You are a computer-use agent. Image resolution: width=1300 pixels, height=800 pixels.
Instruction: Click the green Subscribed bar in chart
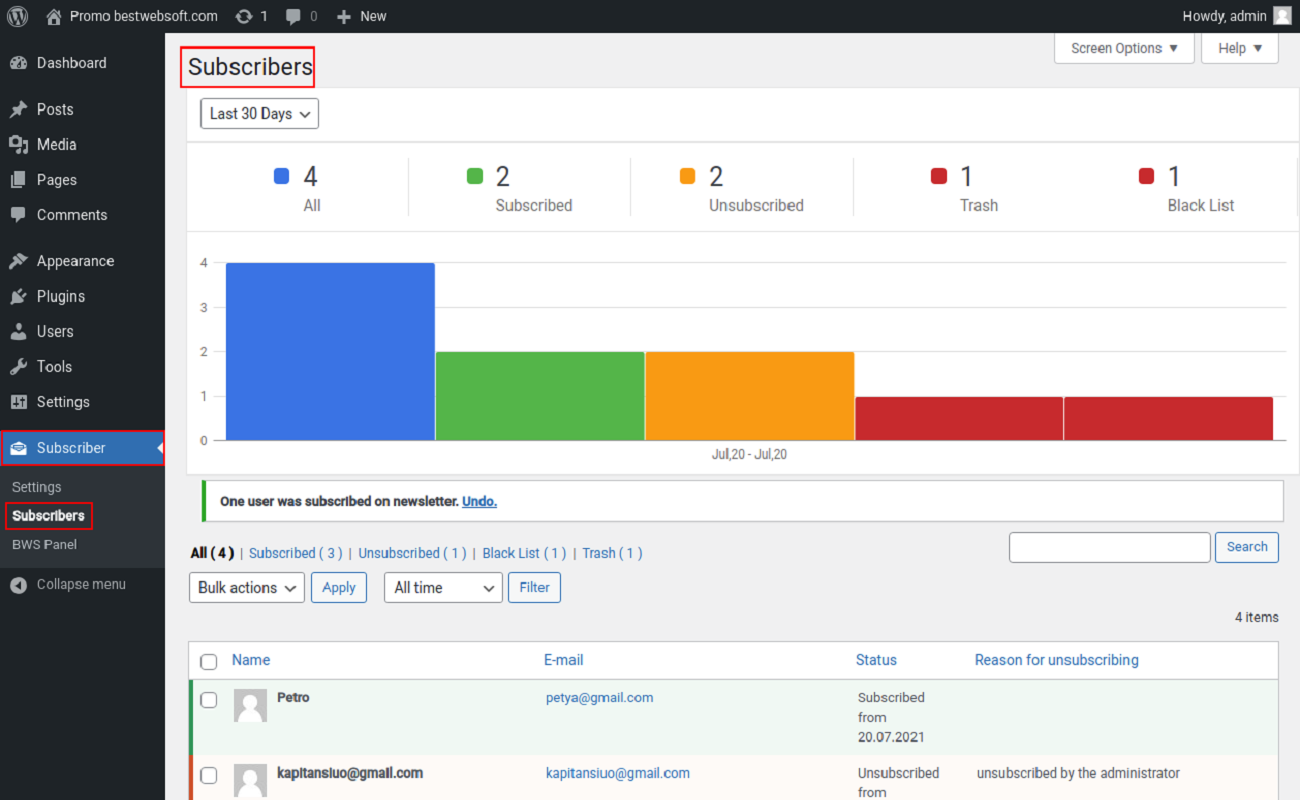[540, 396]
